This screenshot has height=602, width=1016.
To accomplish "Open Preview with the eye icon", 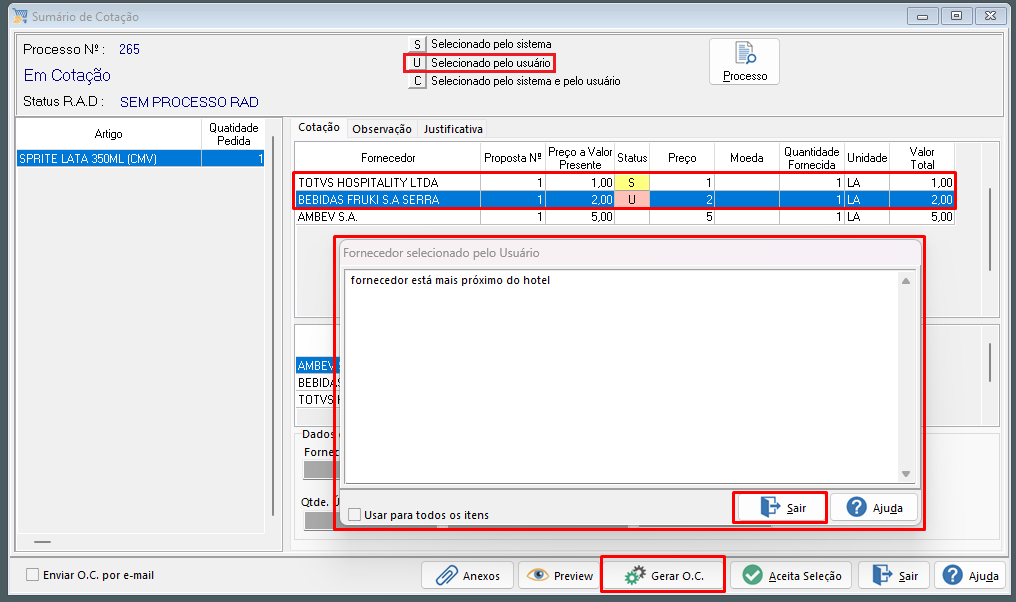I will click(x=559, y=575).
